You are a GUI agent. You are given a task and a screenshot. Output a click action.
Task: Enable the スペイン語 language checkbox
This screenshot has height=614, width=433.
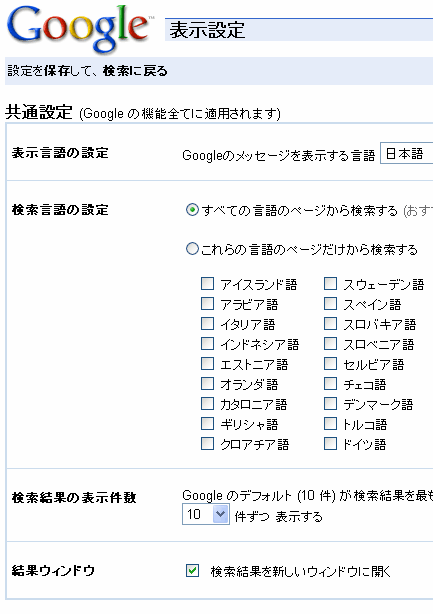point(330,303)
